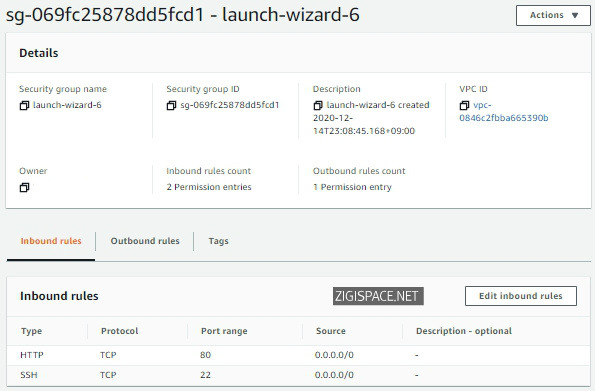
Task: Copy the VPC ID icon
Action: (464, 105)
